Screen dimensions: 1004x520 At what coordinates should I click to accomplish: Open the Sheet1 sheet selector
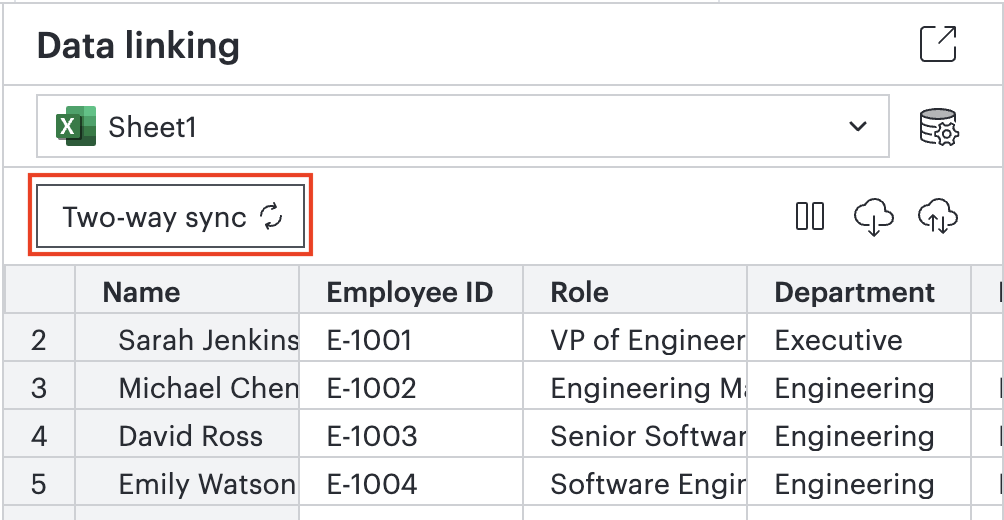[x=462, y=126]
